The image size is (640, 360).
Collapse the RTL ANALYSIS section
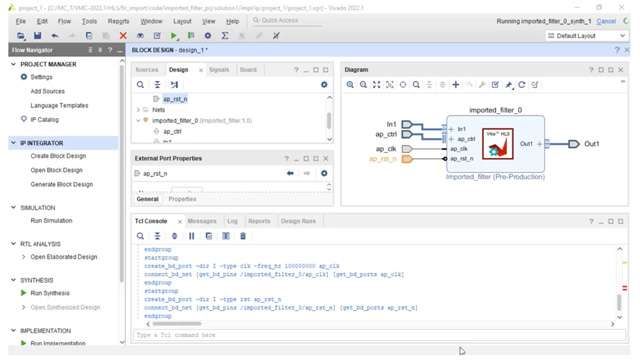point(13,244)
